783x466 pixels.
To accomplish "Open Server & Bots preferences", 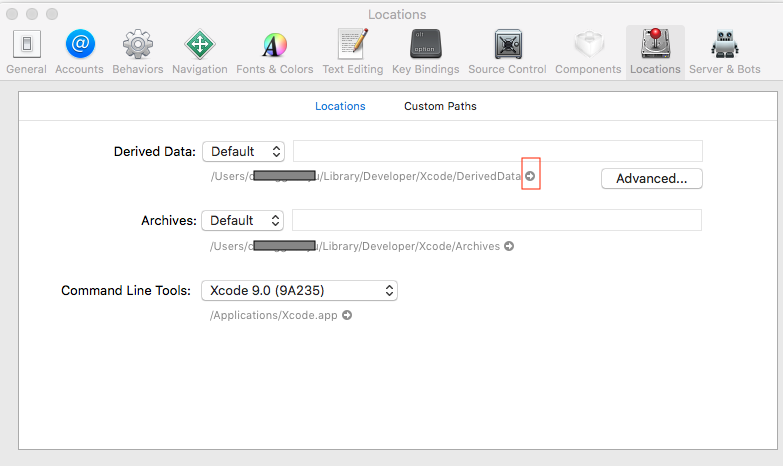I will [x=725, y=52].
